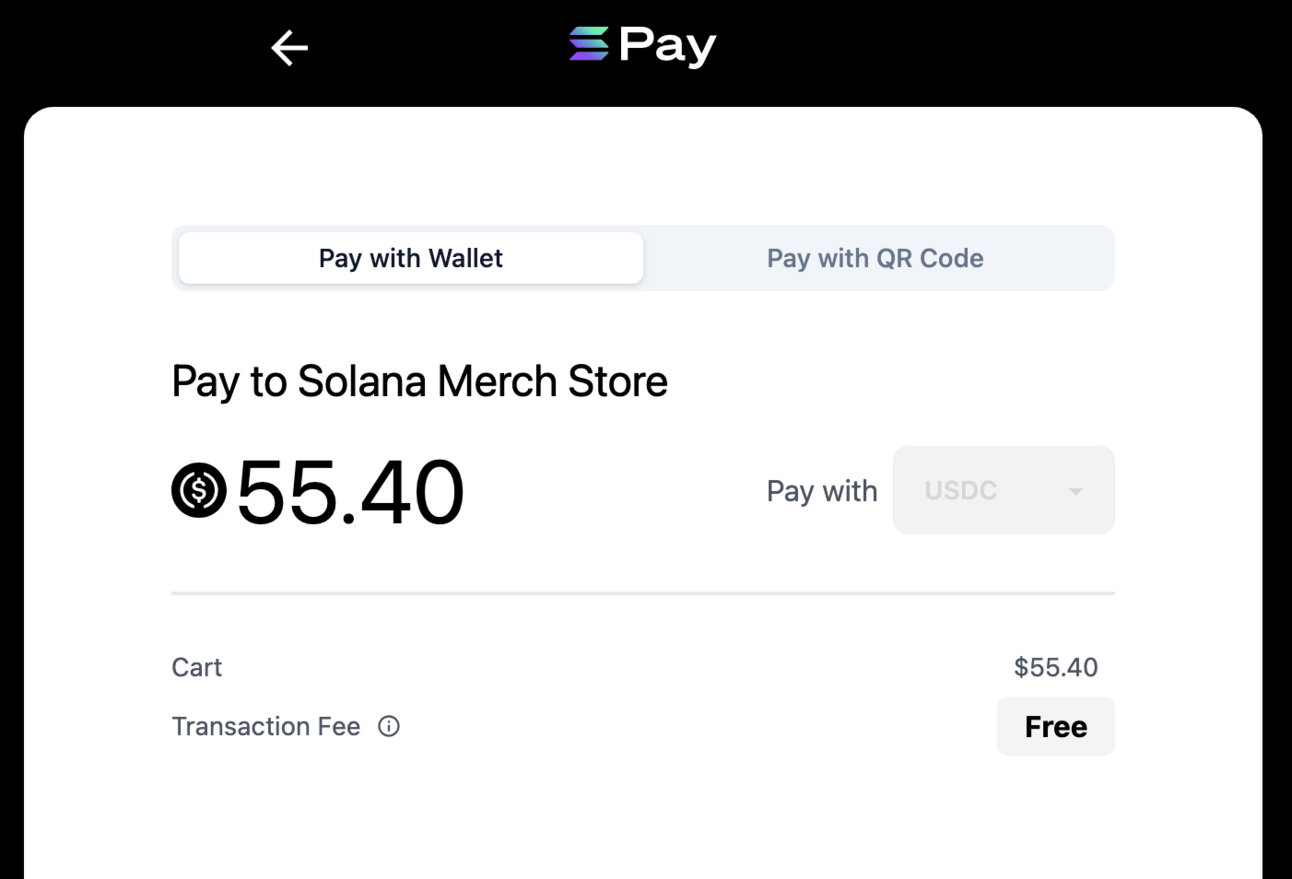Click the Transaction Fee label text

(266, 727)
